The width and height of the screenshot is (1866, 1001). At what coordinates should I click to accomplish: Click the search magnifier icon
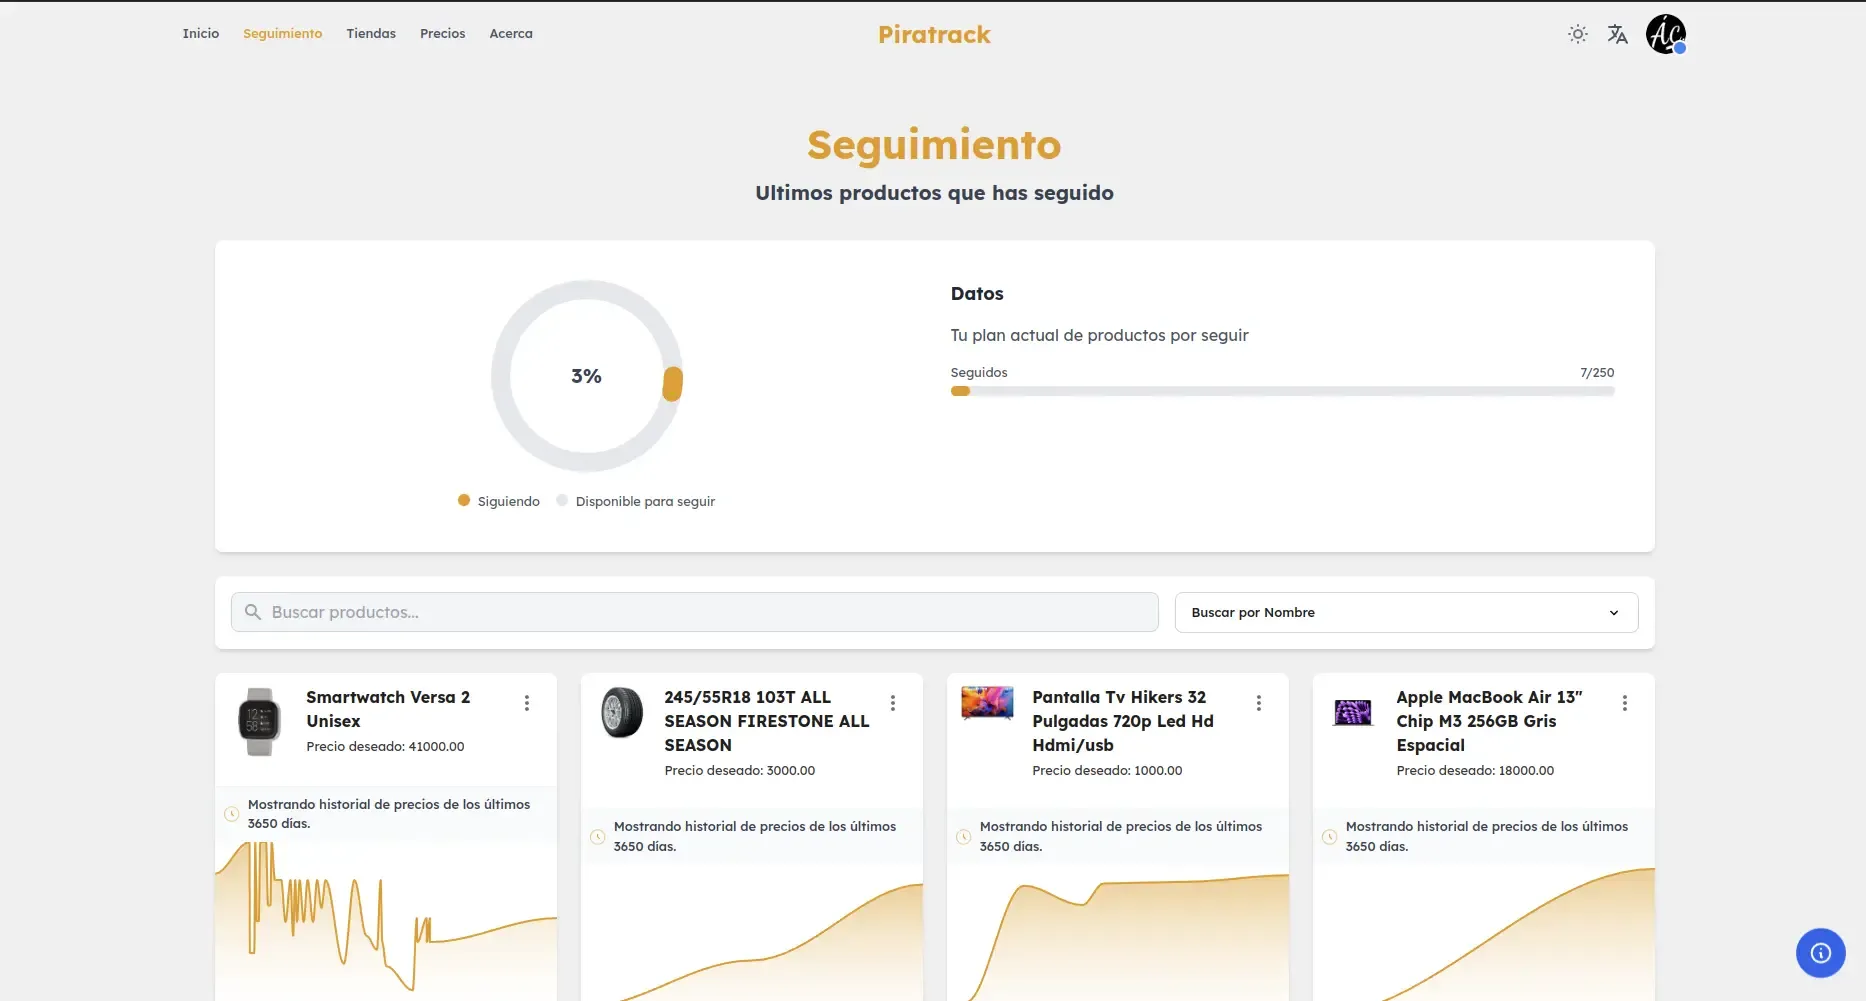click(253, 612)
